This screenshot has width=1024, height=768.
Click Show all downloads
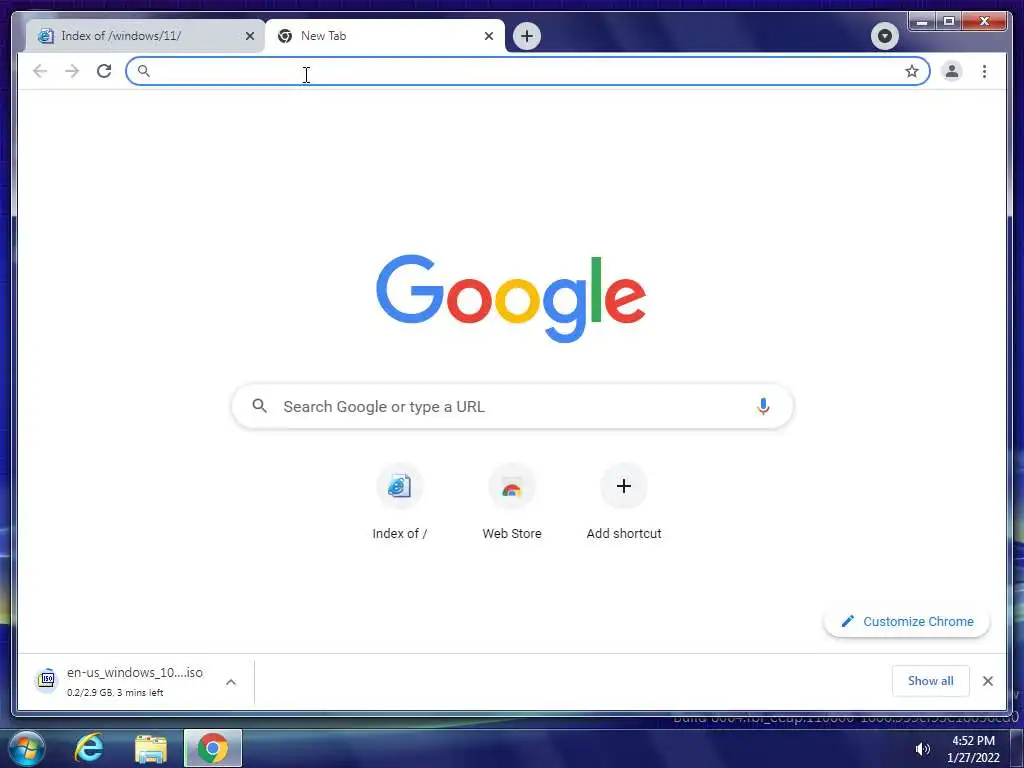[931, 680]
